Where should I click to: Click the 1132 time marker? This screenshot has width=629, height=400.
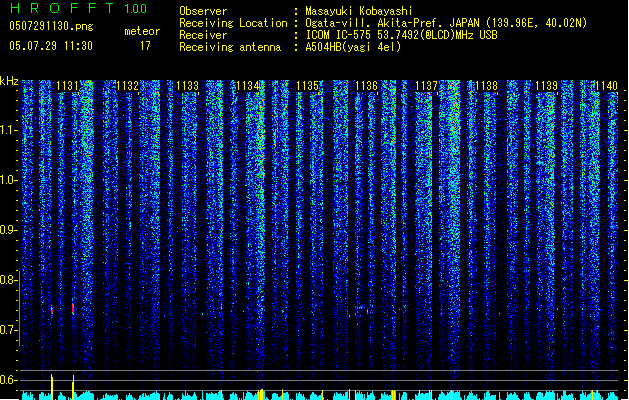tap(127, 86)
